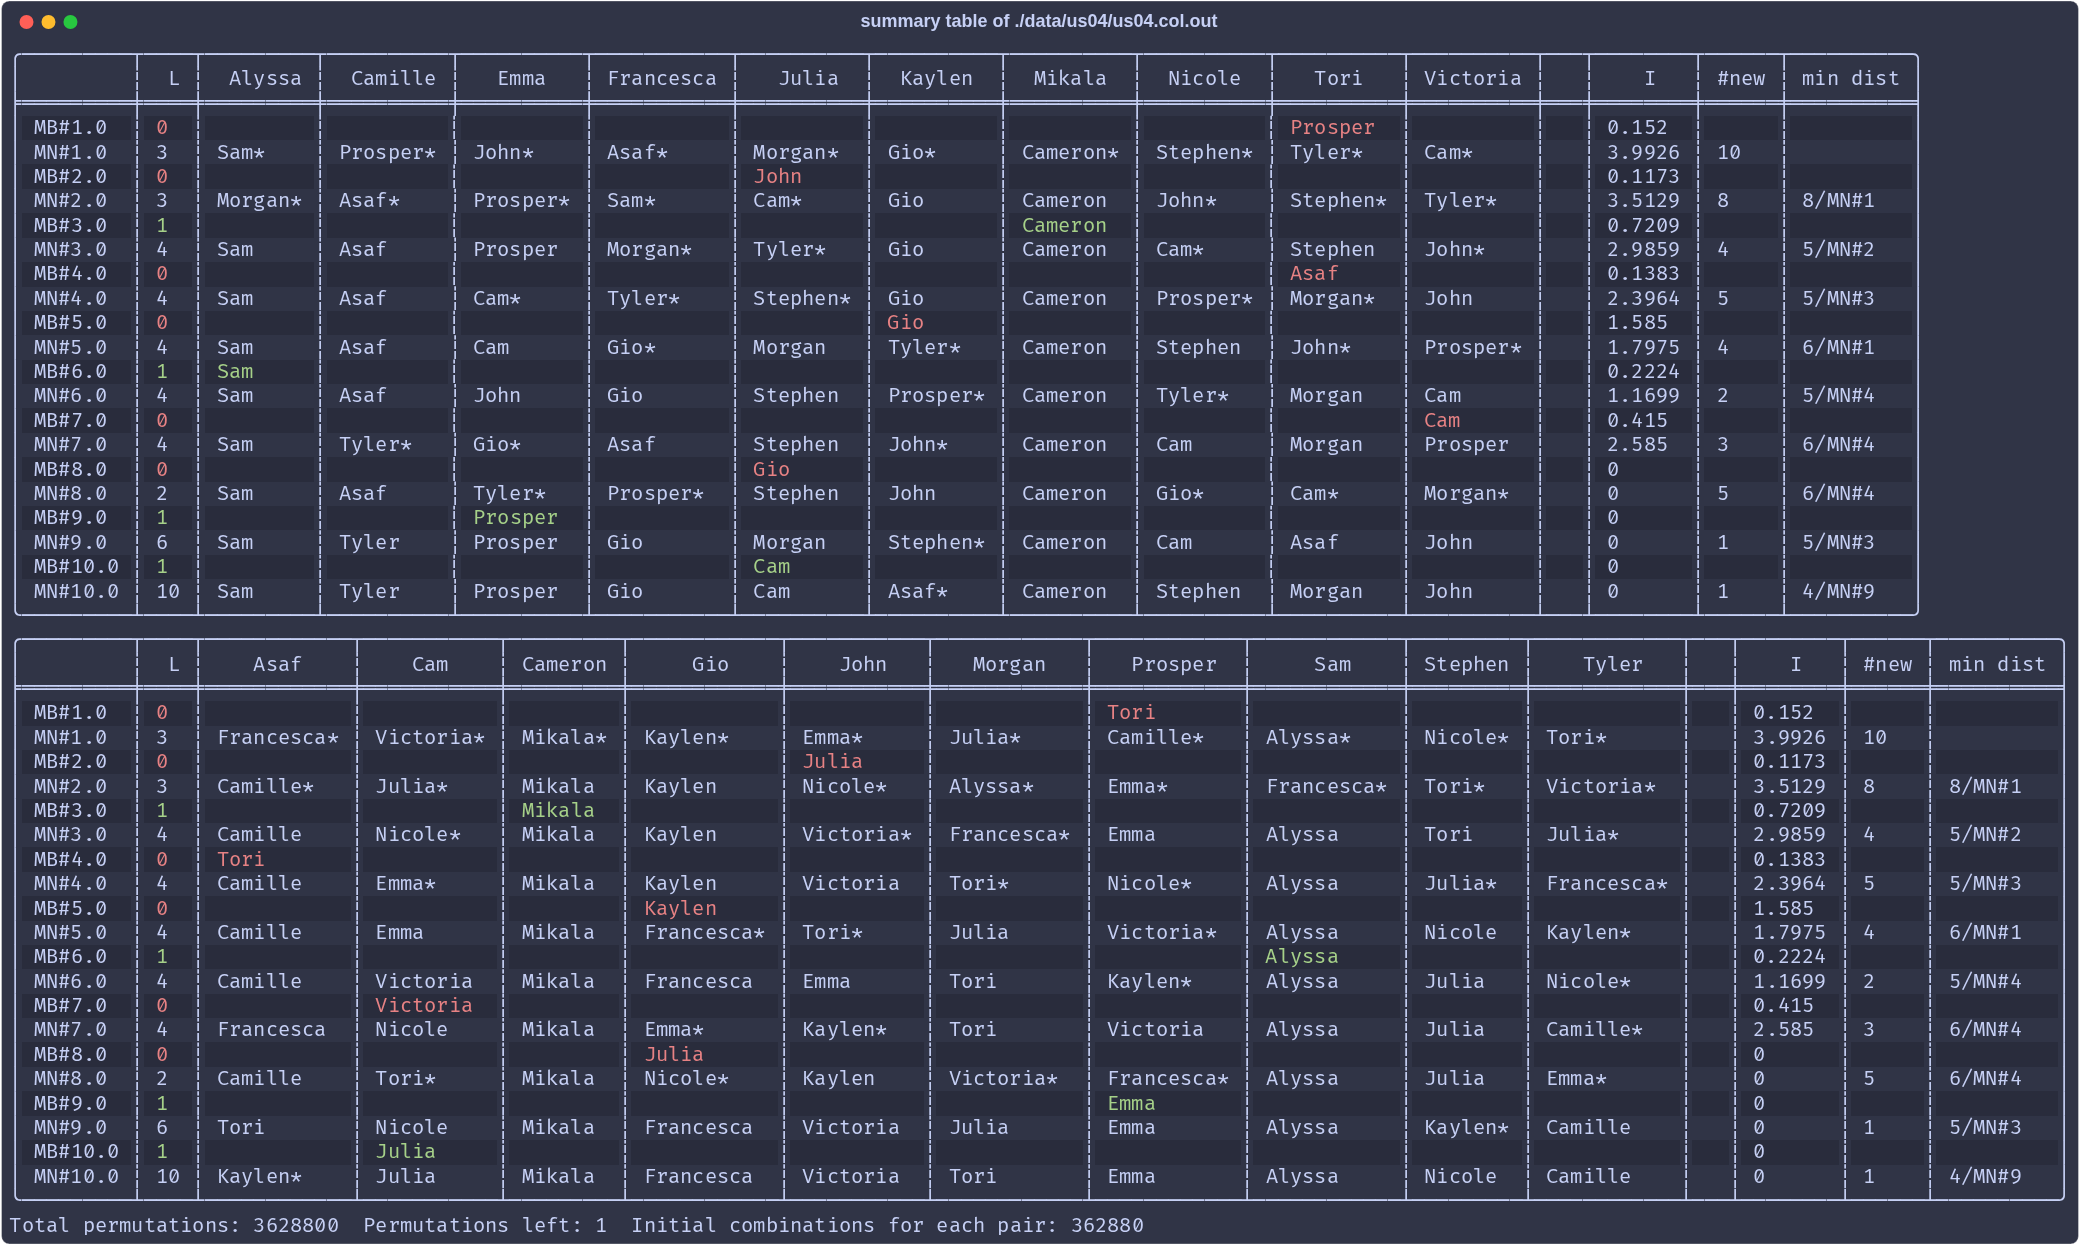Screen dimensions: 2080x1245
Task: Select the 'Morgan' column header
Action: (x=1009, y=664)
